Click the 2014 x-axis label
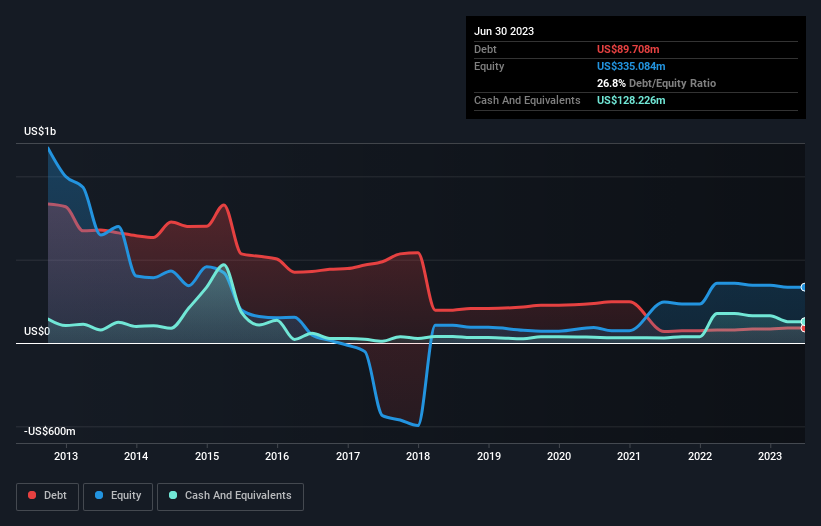This screenshot has width=821, height=526. [x=136, y=456]
